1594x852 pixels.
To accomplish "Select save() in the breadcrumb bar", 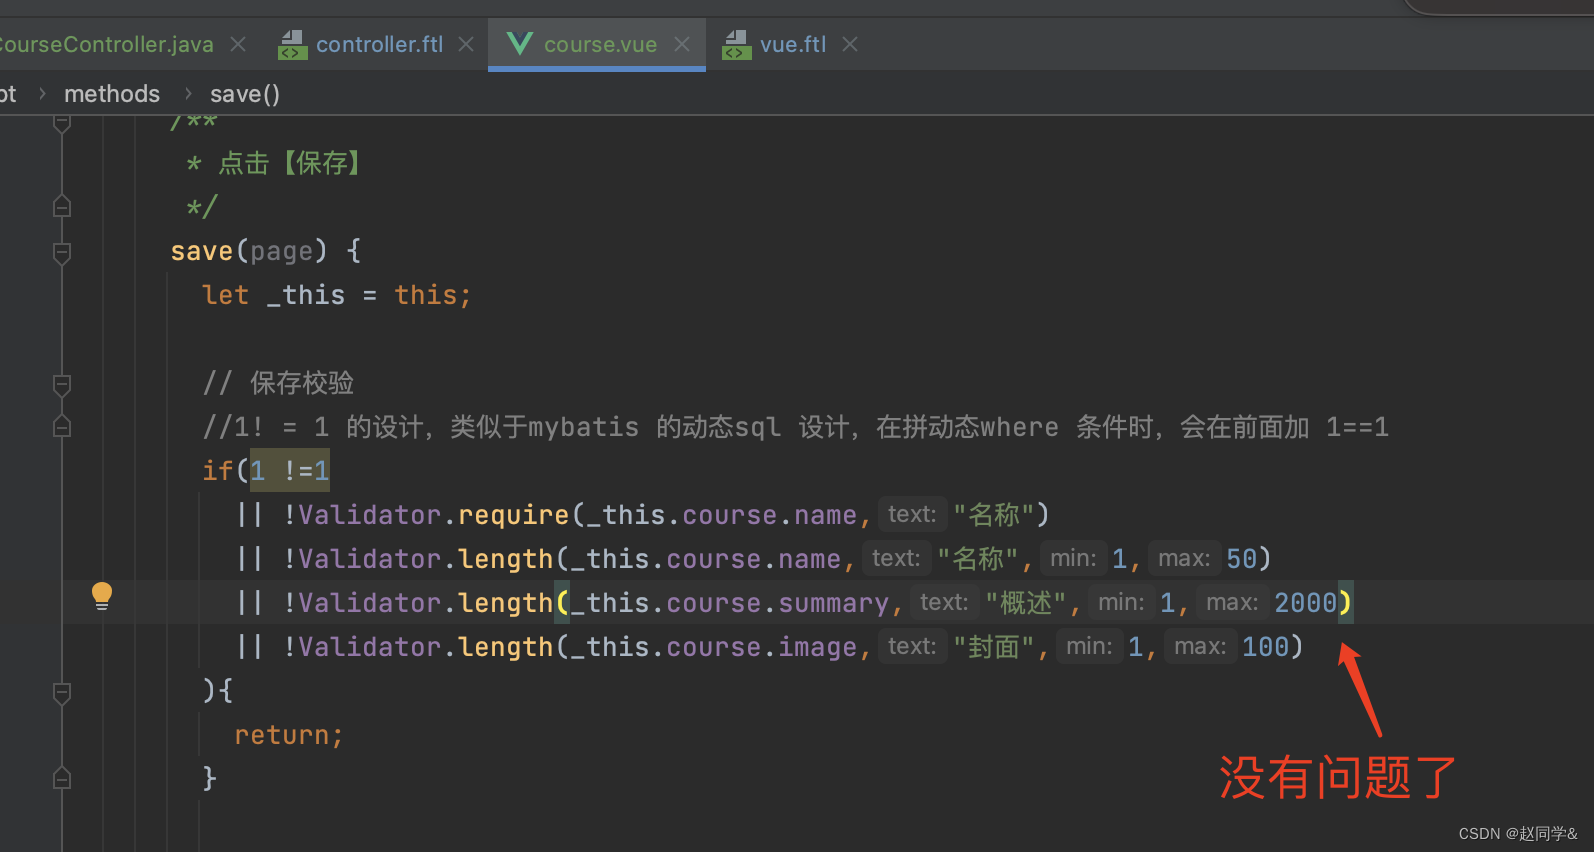I will click(x=245, y=94).
